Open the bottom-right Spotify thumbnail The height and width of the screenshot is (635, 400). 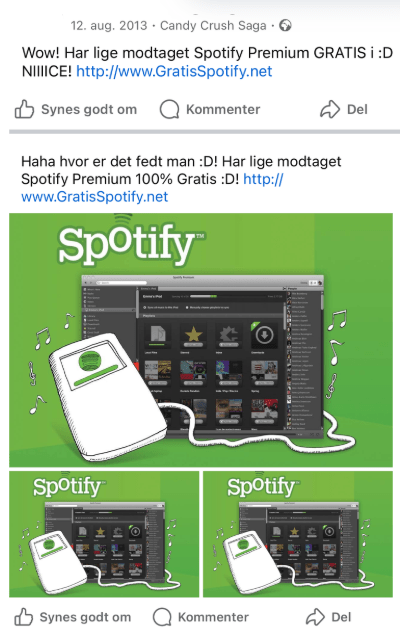click(x=298, y=534)
